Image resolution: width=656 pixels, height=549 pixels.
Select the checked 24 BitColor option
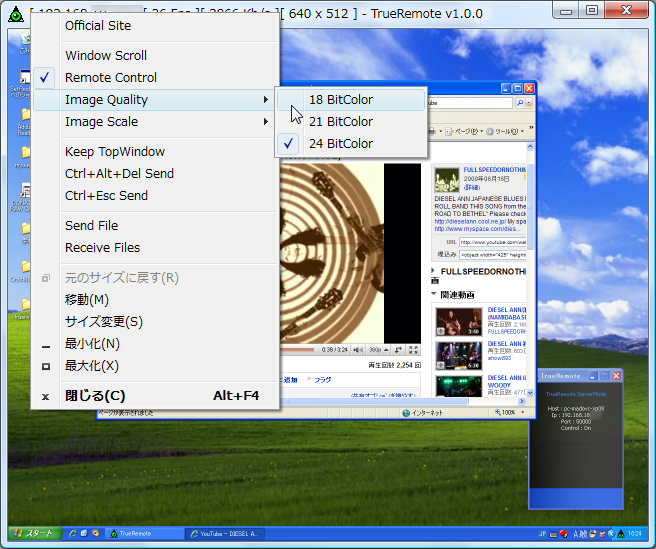(351, 144)
